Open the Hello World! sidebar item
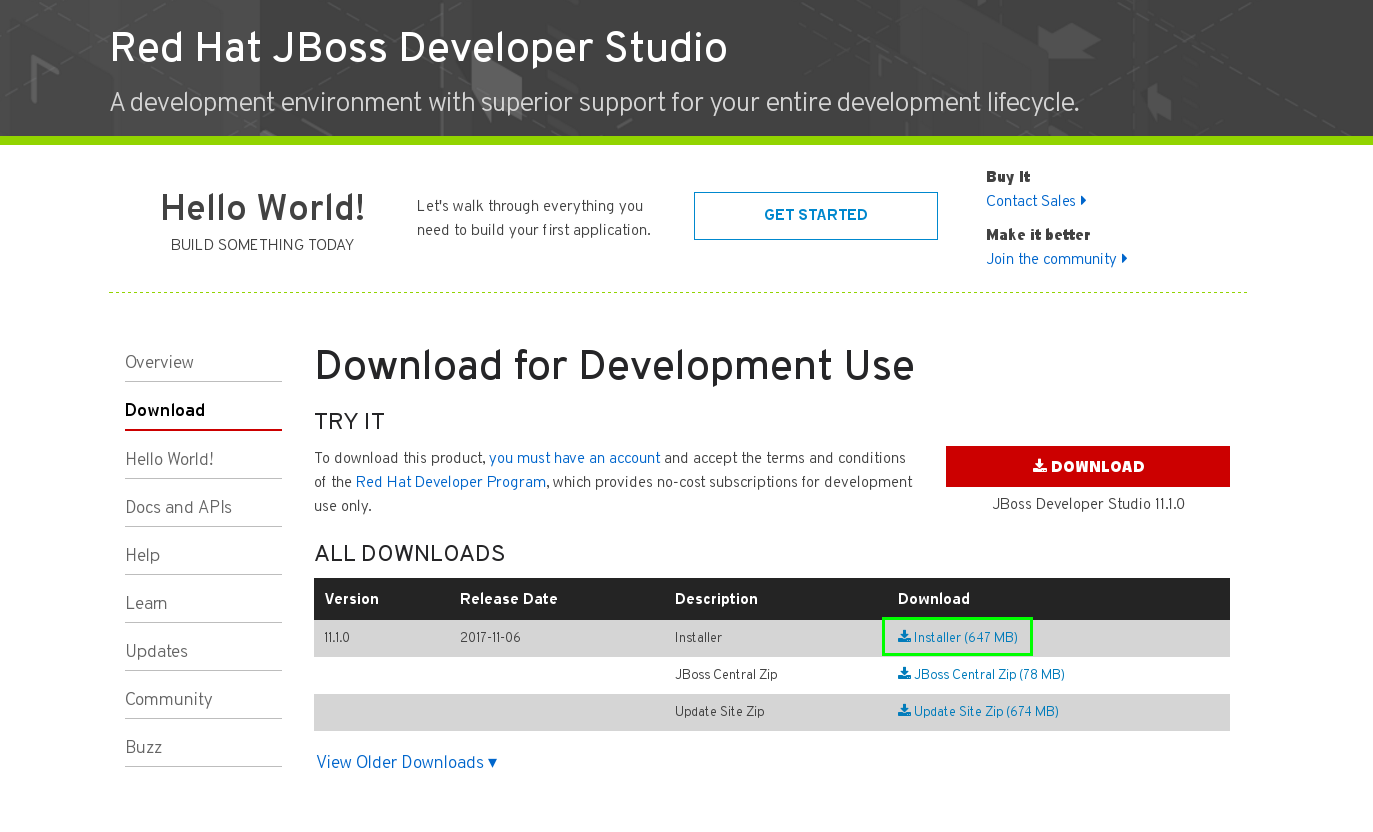 pyautogui.click(x=203, y=459)
